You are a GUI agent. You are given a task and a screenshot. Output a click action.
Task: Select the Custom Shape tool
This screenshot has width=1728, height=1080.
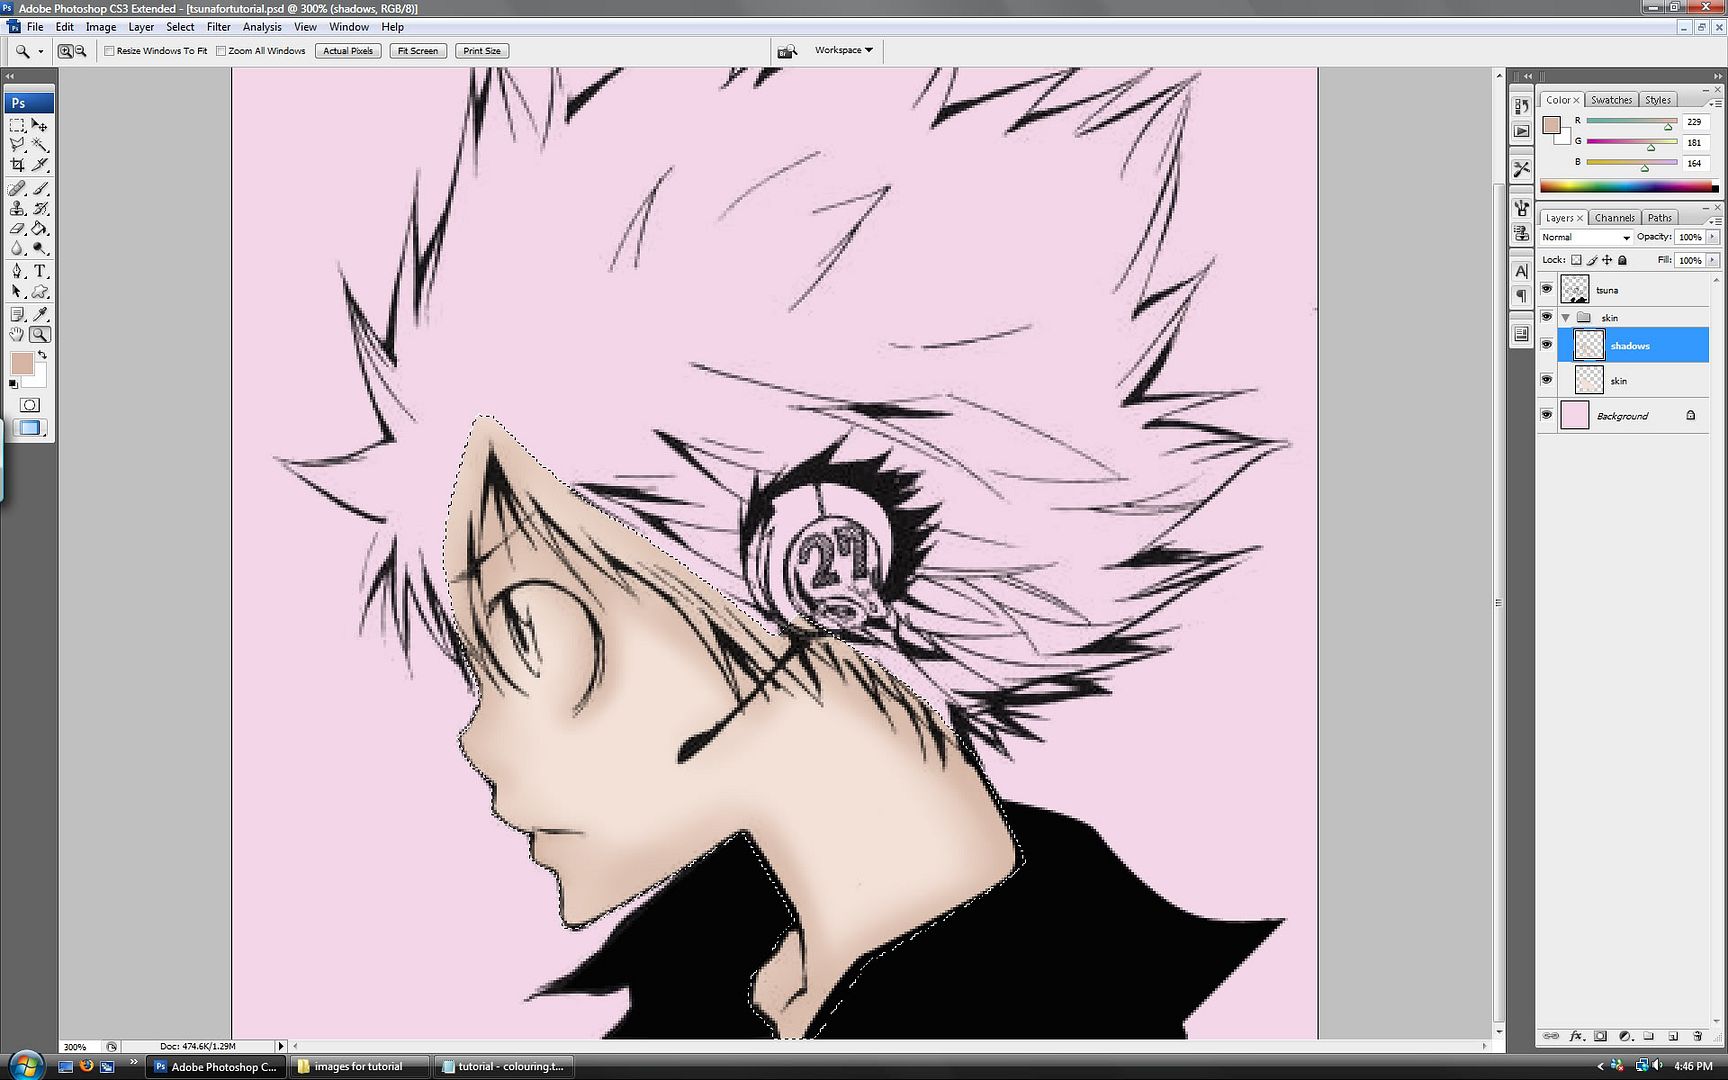[x=40, y=292]
